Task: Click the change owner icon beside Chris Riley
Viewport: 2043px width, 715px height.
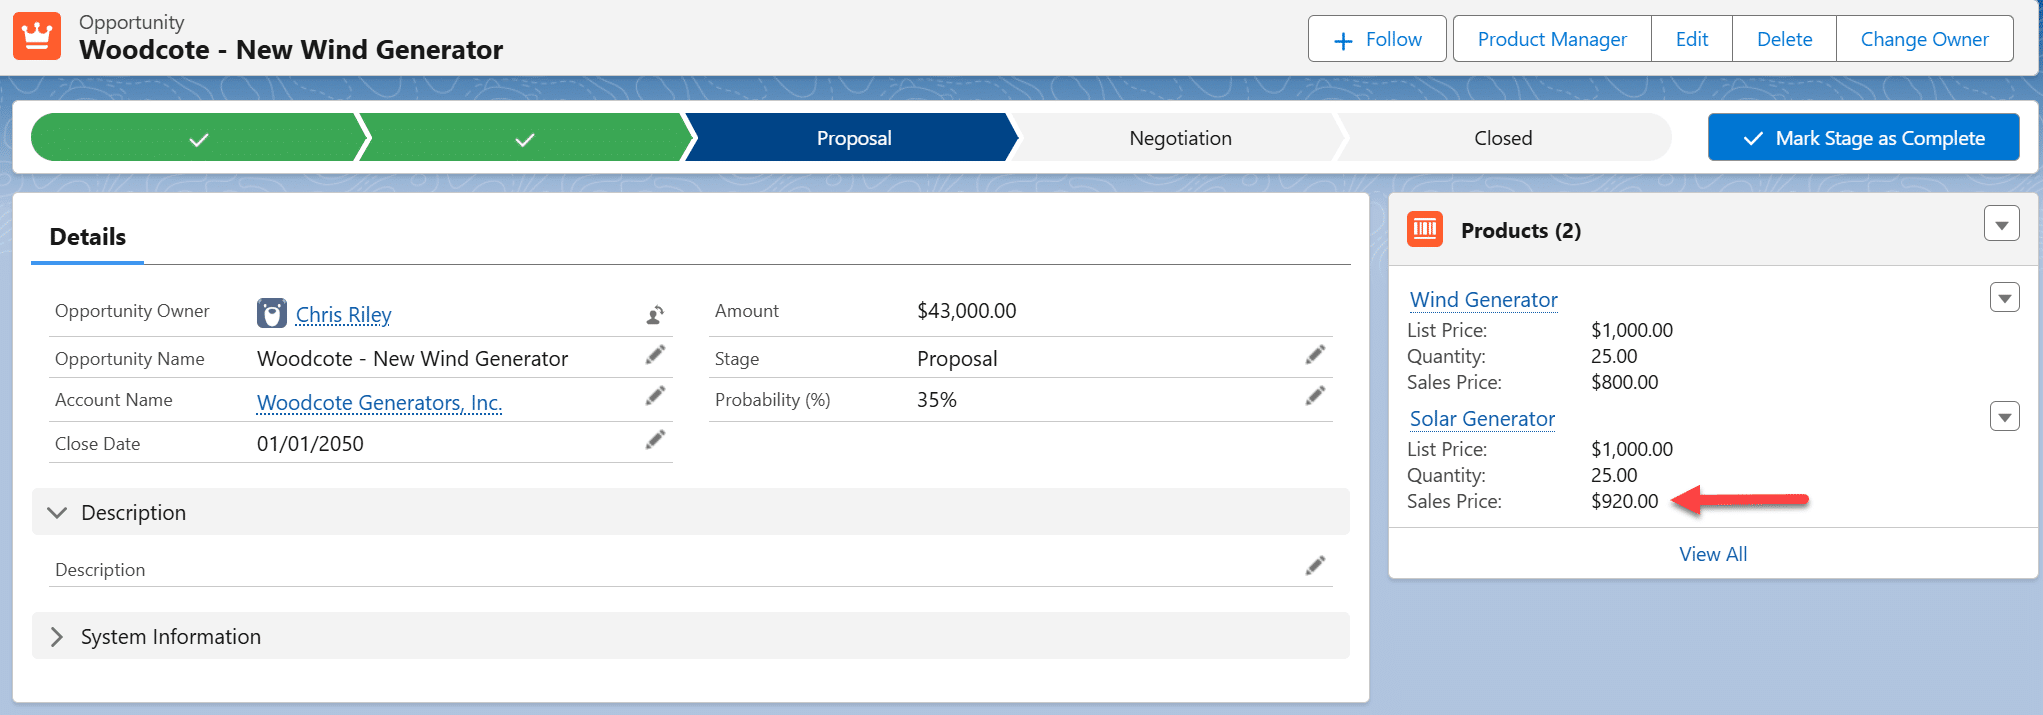Action: (655, 315)
